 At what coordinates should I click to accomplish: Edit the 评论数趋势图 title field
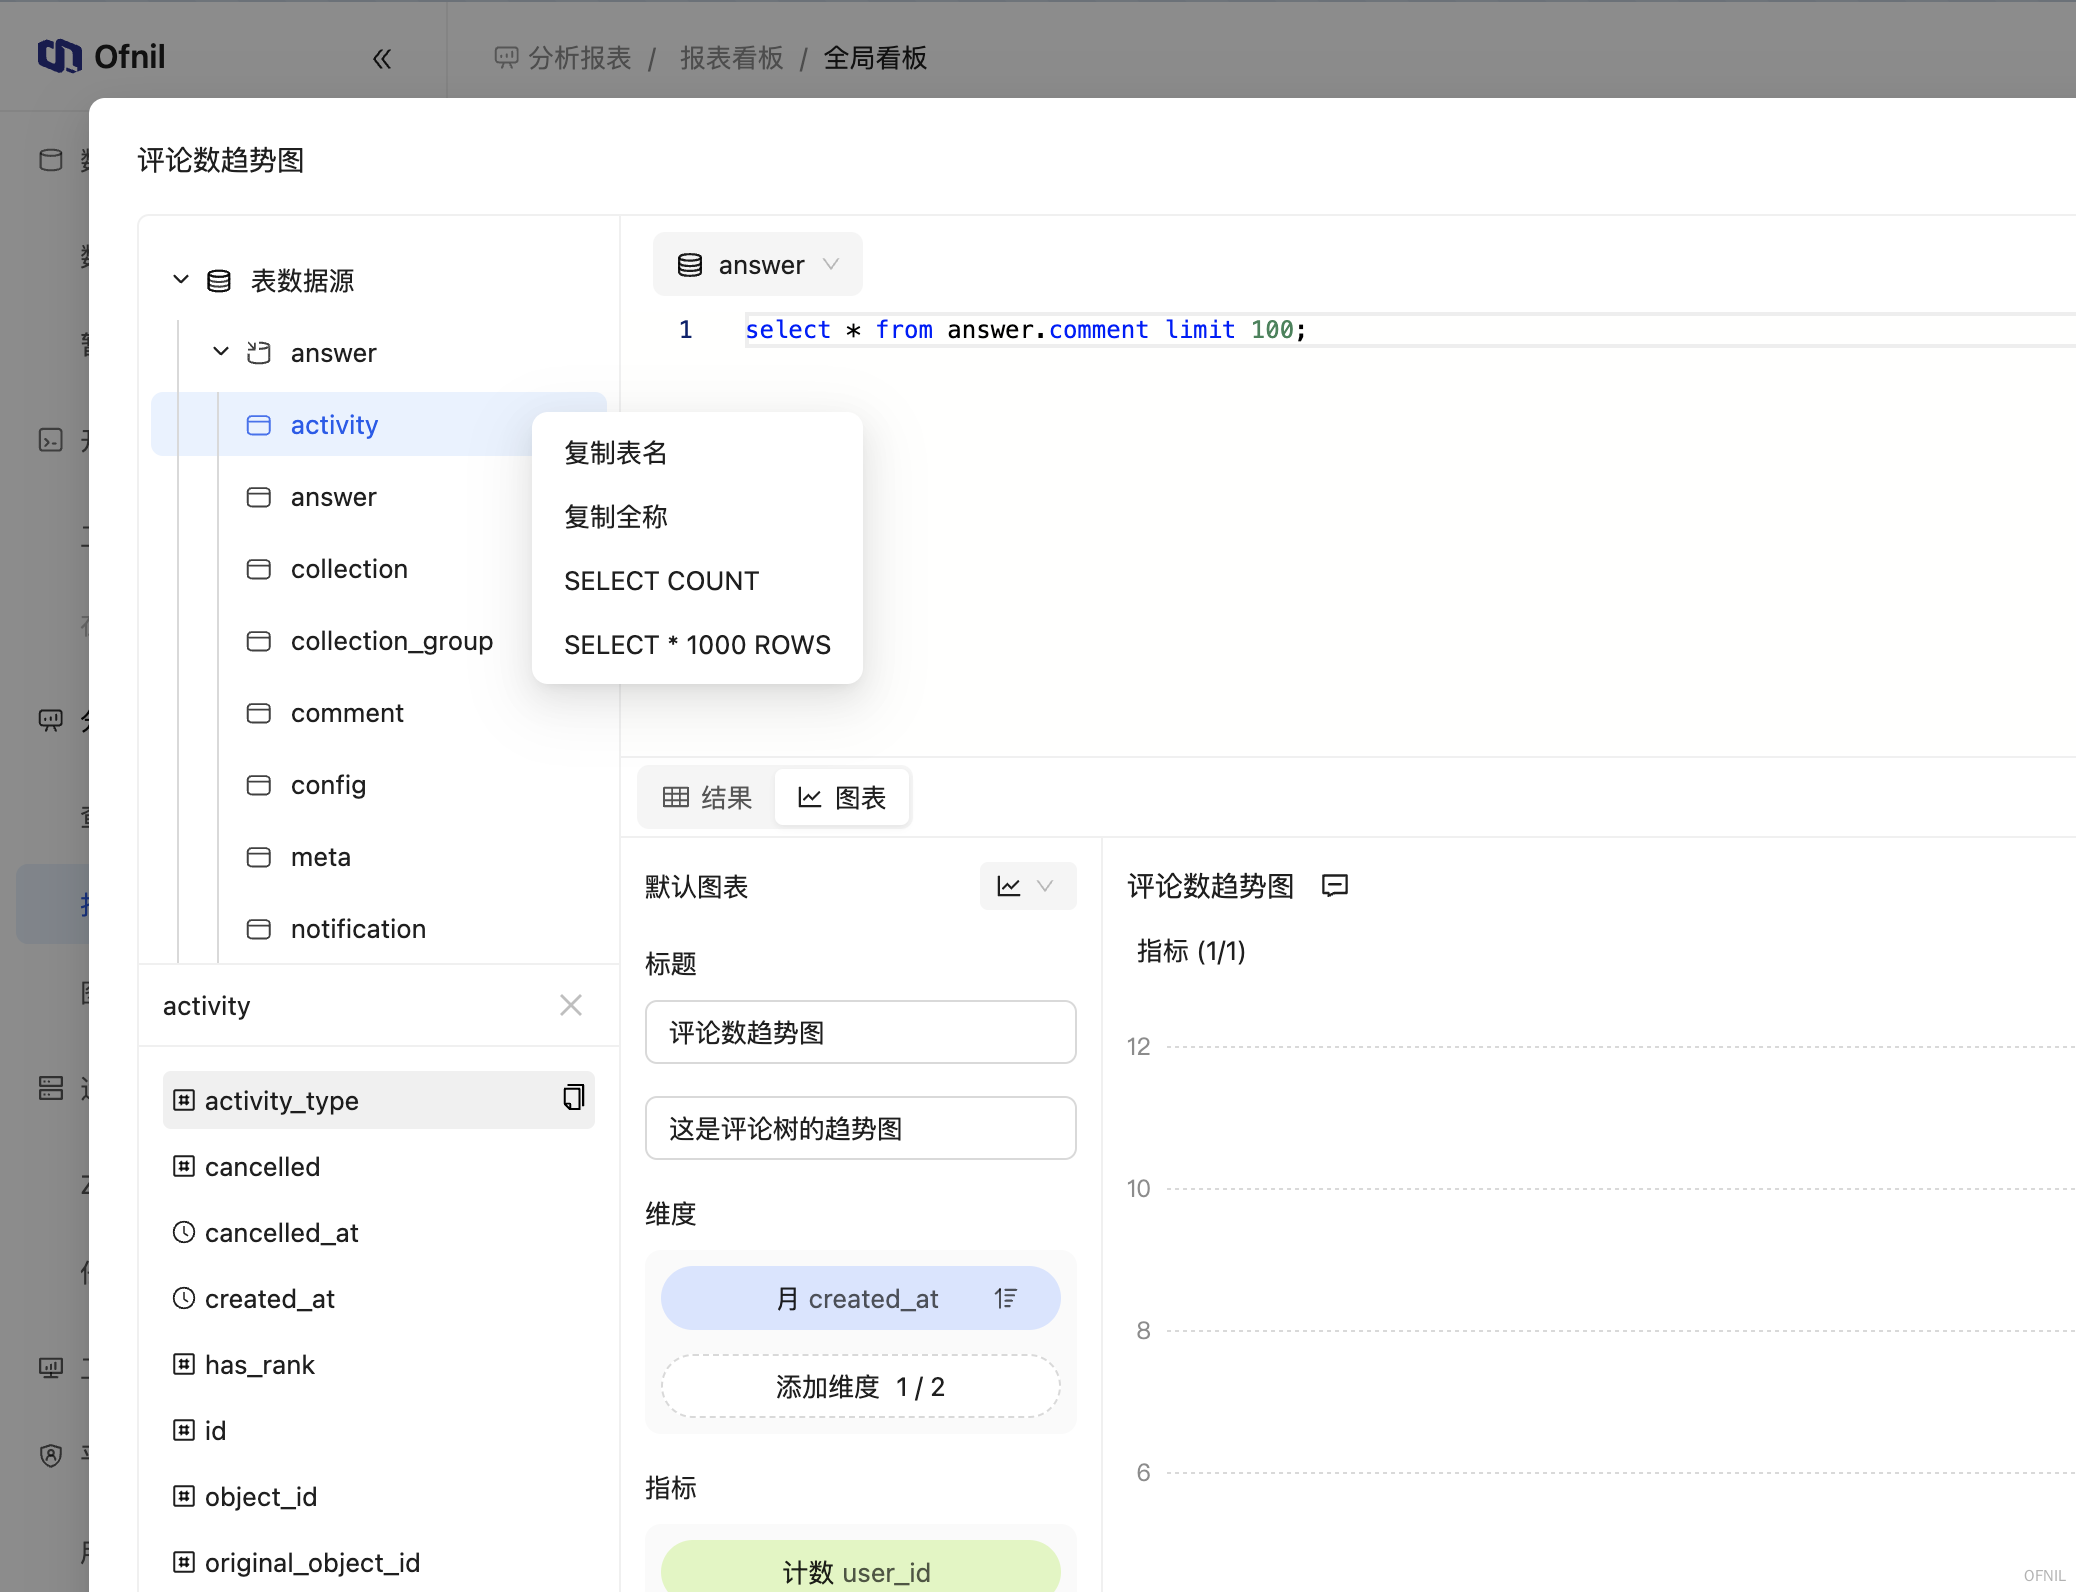click(860, 1032)
